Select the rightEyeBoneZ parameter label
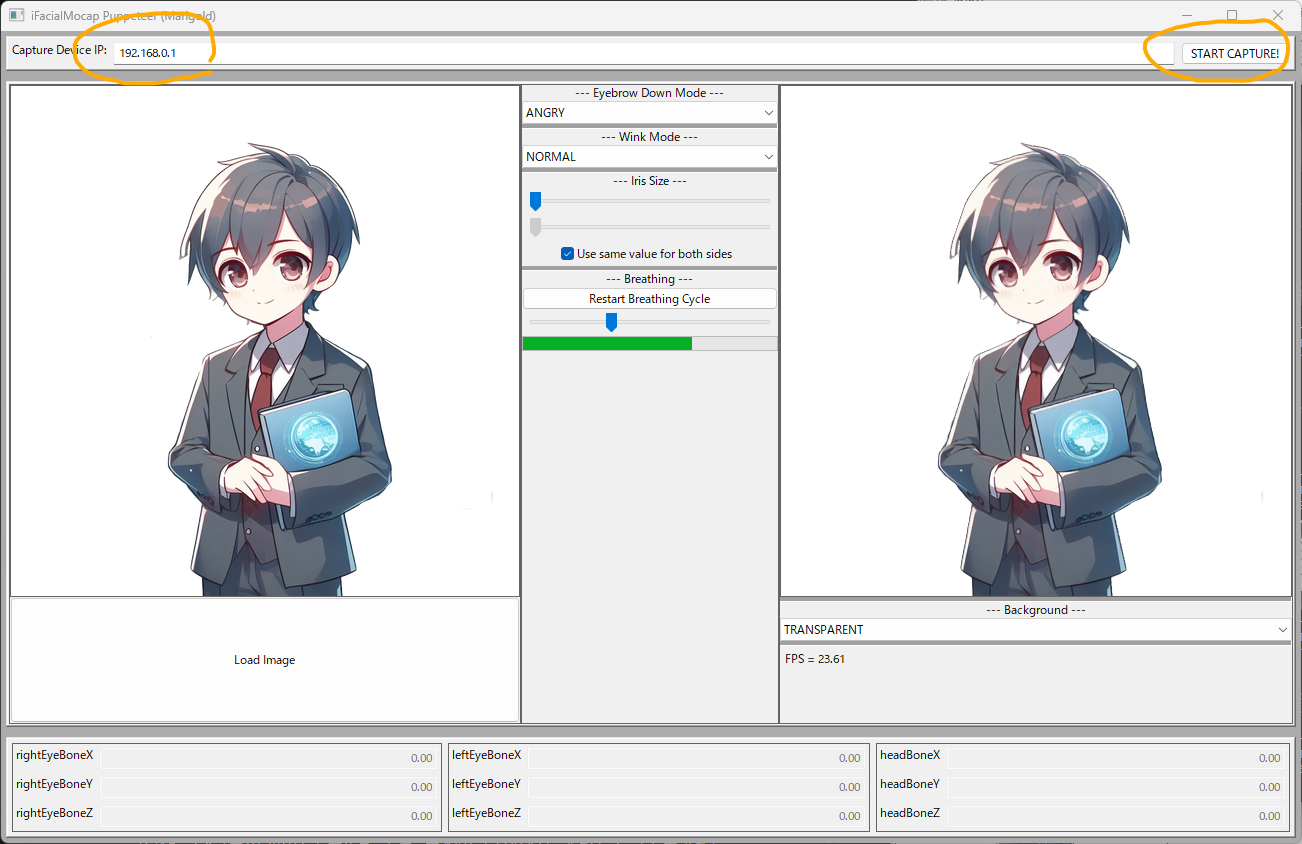 (54, 813)
